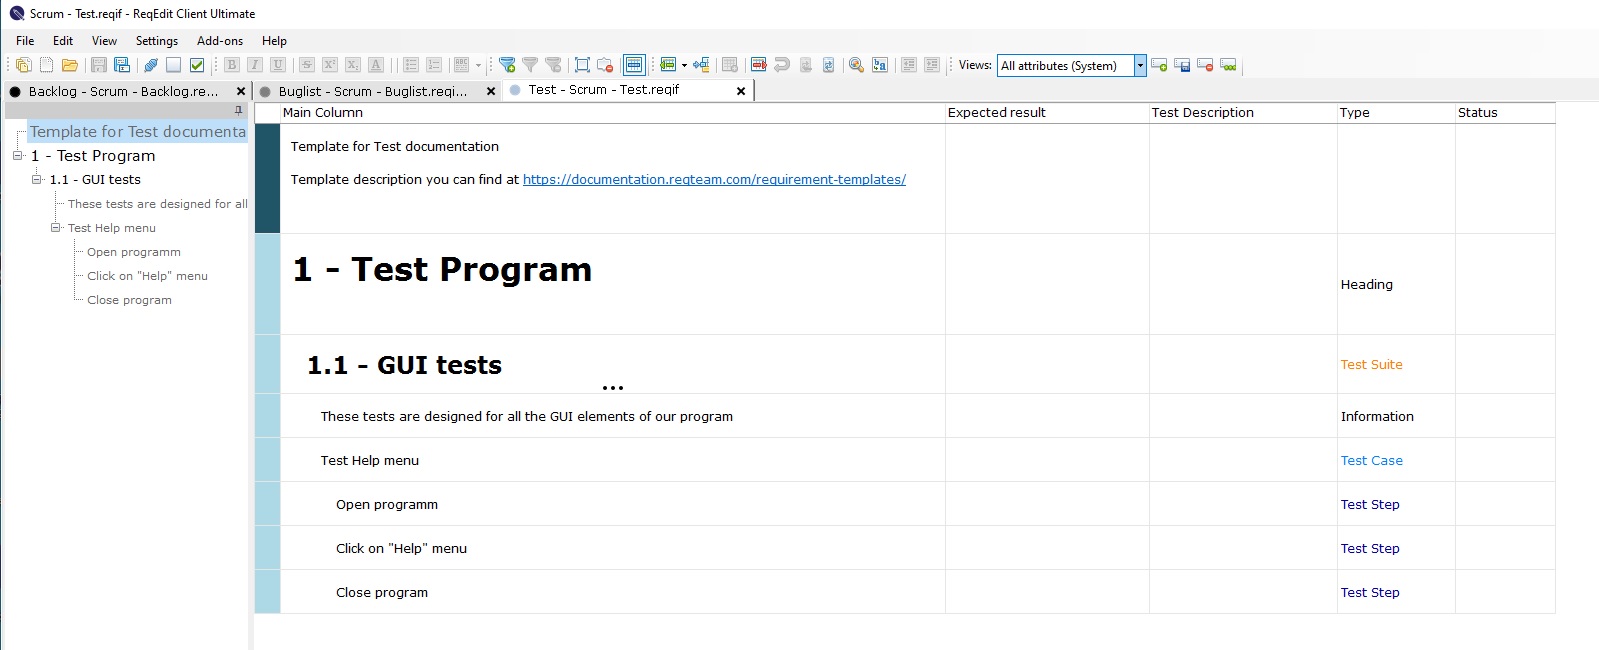
Task: Insert a numbered list
Action: pyautogui.click(x=434, y=65)
